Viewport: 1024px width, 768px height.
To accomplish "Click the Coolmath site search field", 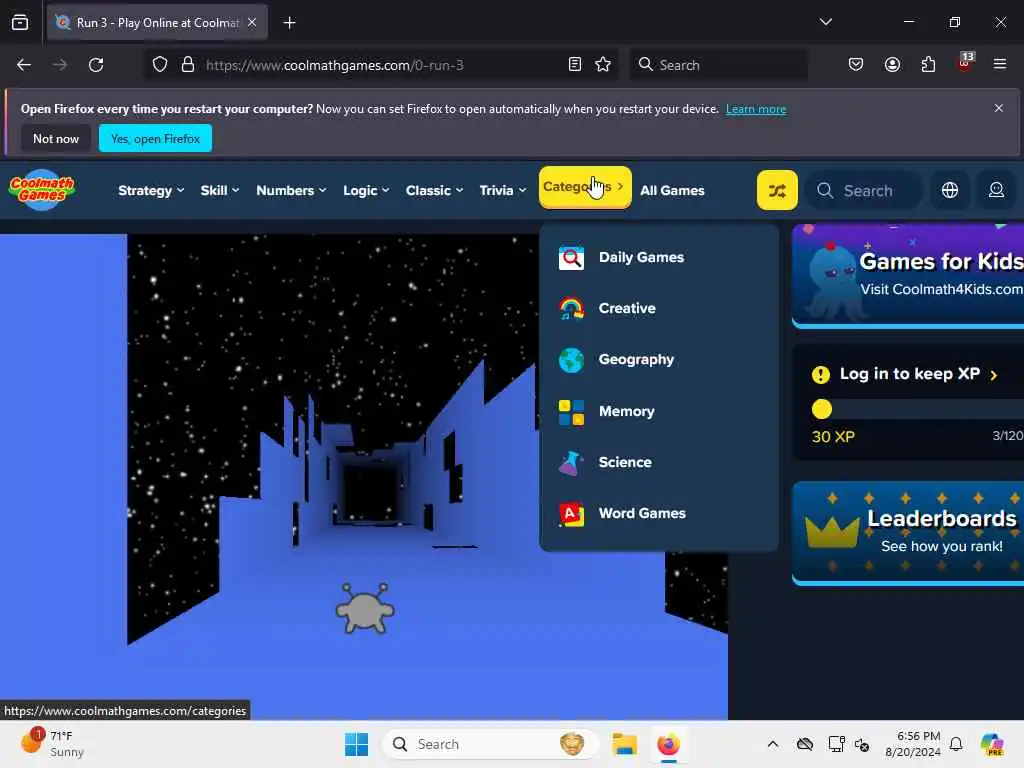I will (865, 191).
